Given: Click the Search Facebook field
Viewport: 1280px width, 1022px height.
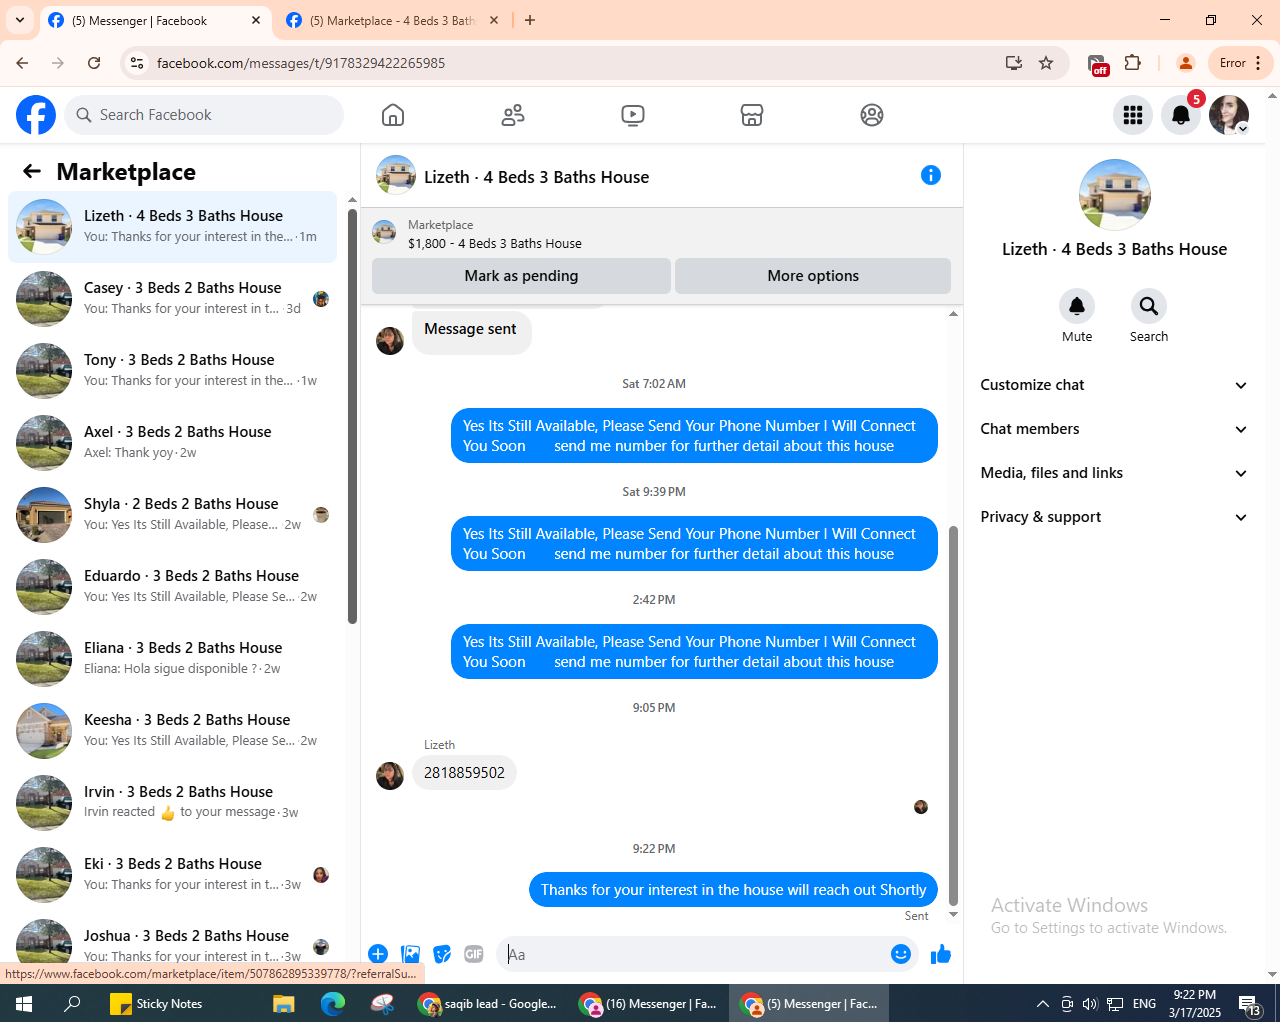Looking at the screenshot, I should click(x=204, y=115).
